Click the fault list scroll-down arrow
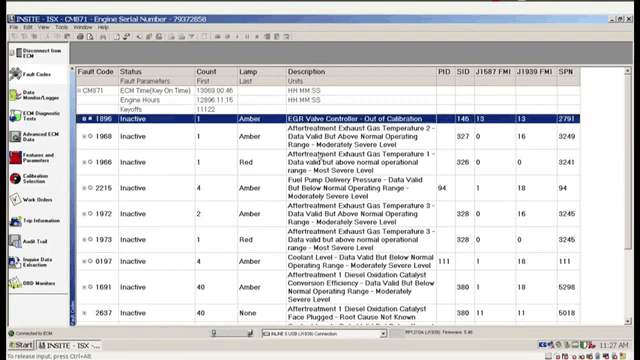The width and height of the screenshot is (640, 360). (628, 322)
